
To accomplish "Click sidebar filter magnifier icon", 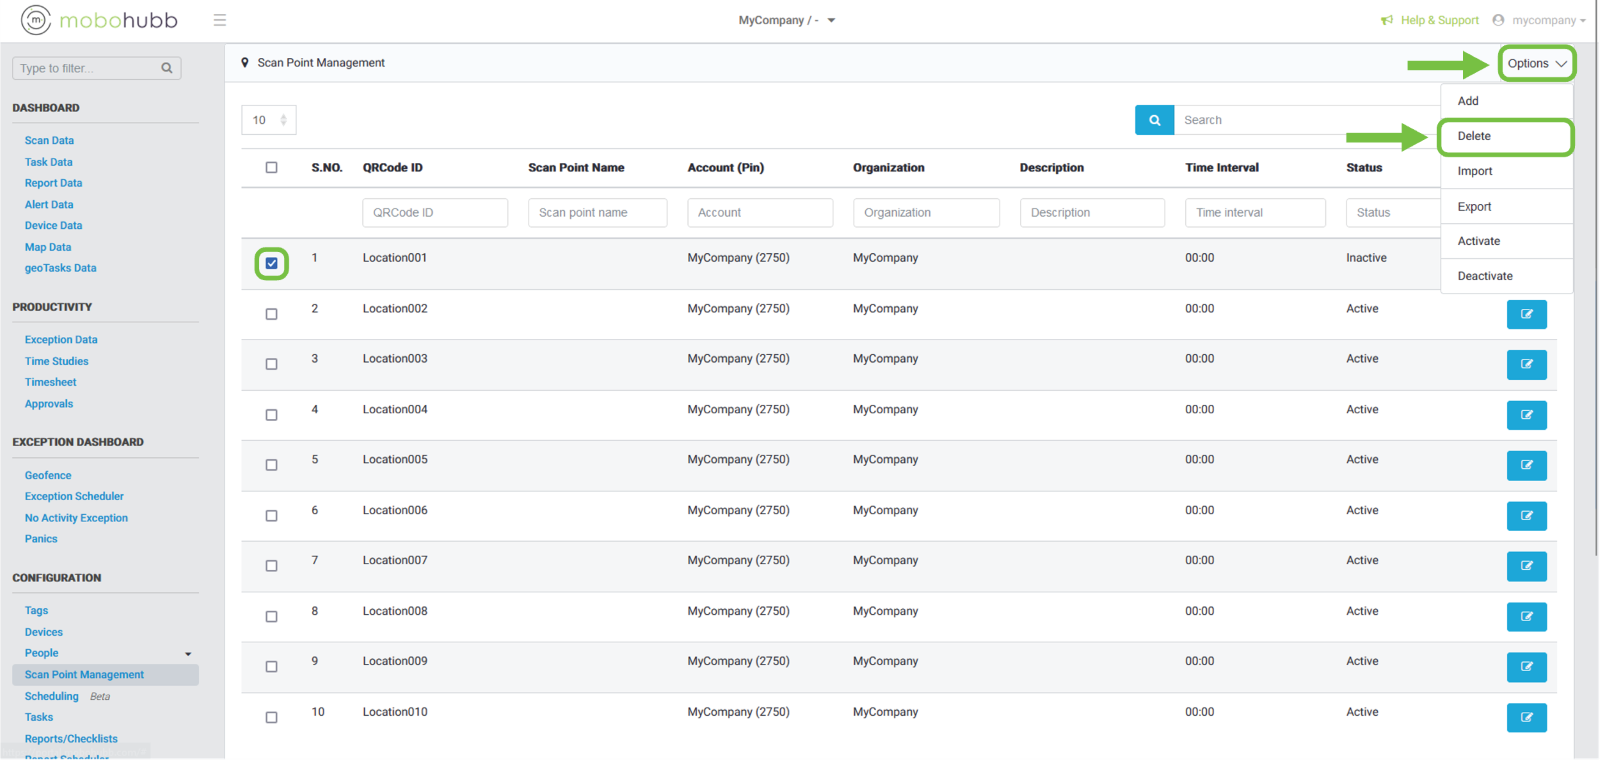I will point(167,68).
